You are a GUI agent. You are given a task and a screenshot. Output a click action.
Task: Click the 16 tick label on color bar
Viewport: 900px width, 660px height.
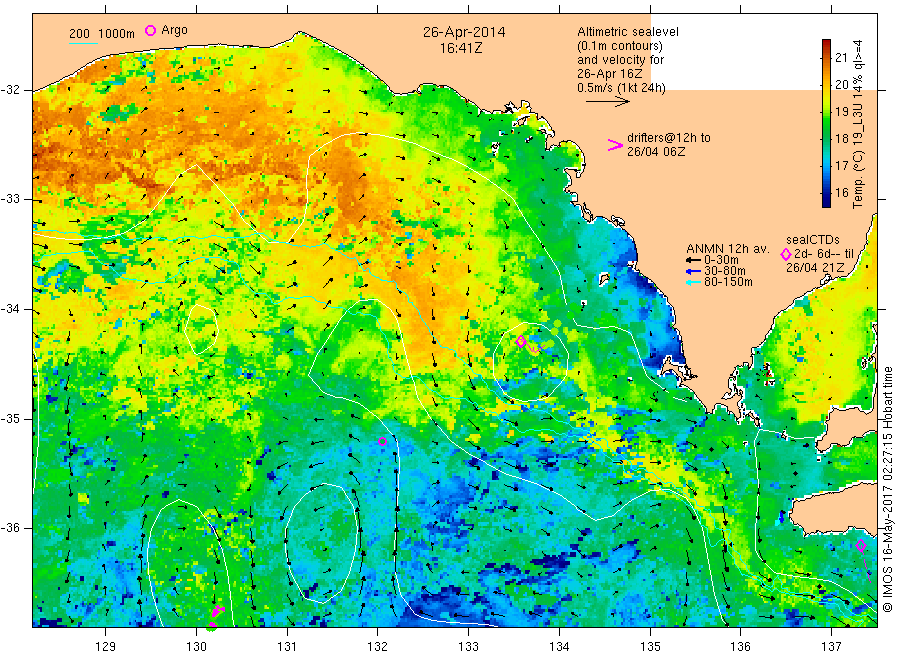coord(841,193)
